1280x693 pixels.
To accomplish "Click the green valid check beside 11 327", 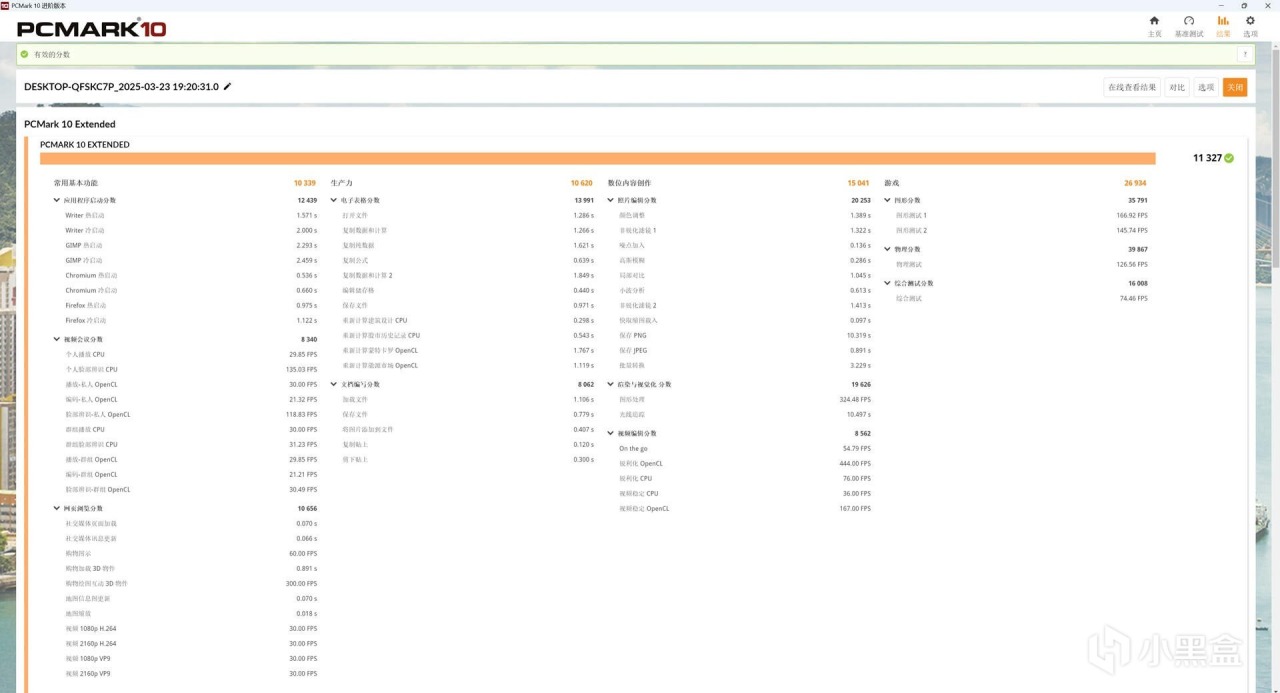I will tap(1229, 158).
